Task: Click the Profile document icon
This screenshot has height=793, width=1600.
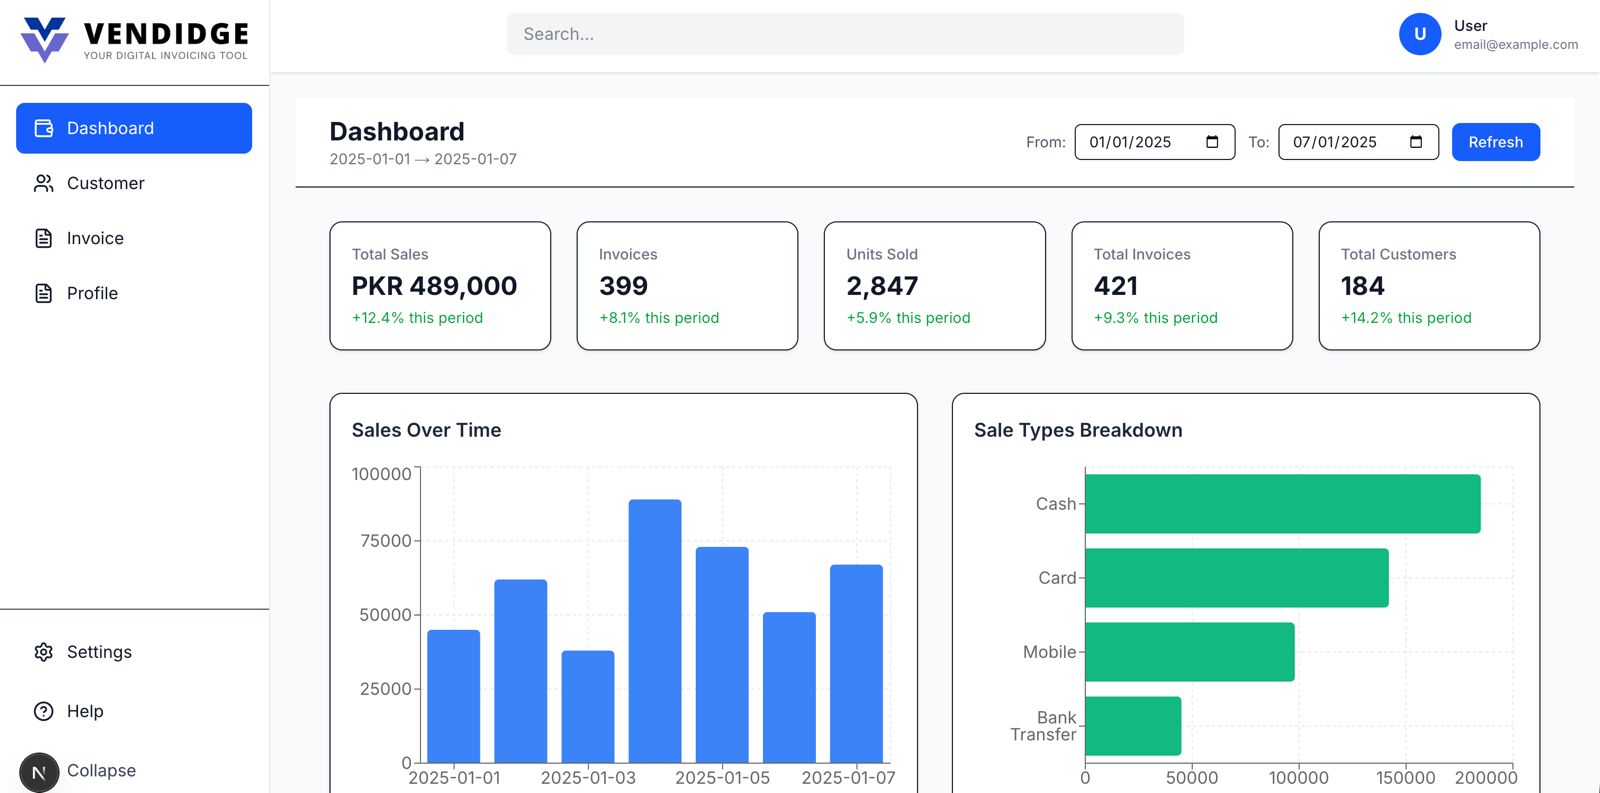Action: 44,293
